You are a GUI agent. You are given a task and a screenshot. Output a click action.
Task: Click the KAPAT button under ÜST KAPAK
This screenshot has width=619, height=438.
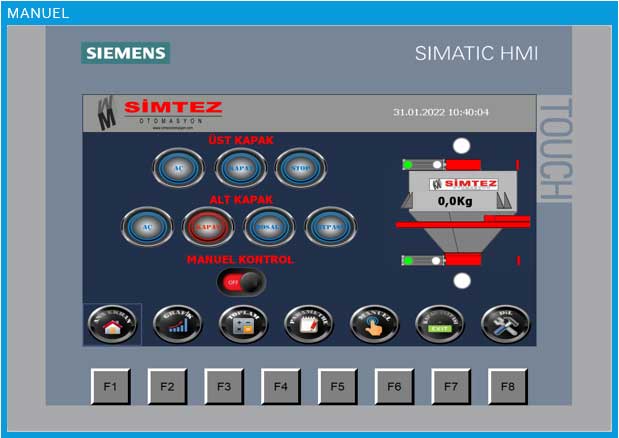click(x=241, y=168)
